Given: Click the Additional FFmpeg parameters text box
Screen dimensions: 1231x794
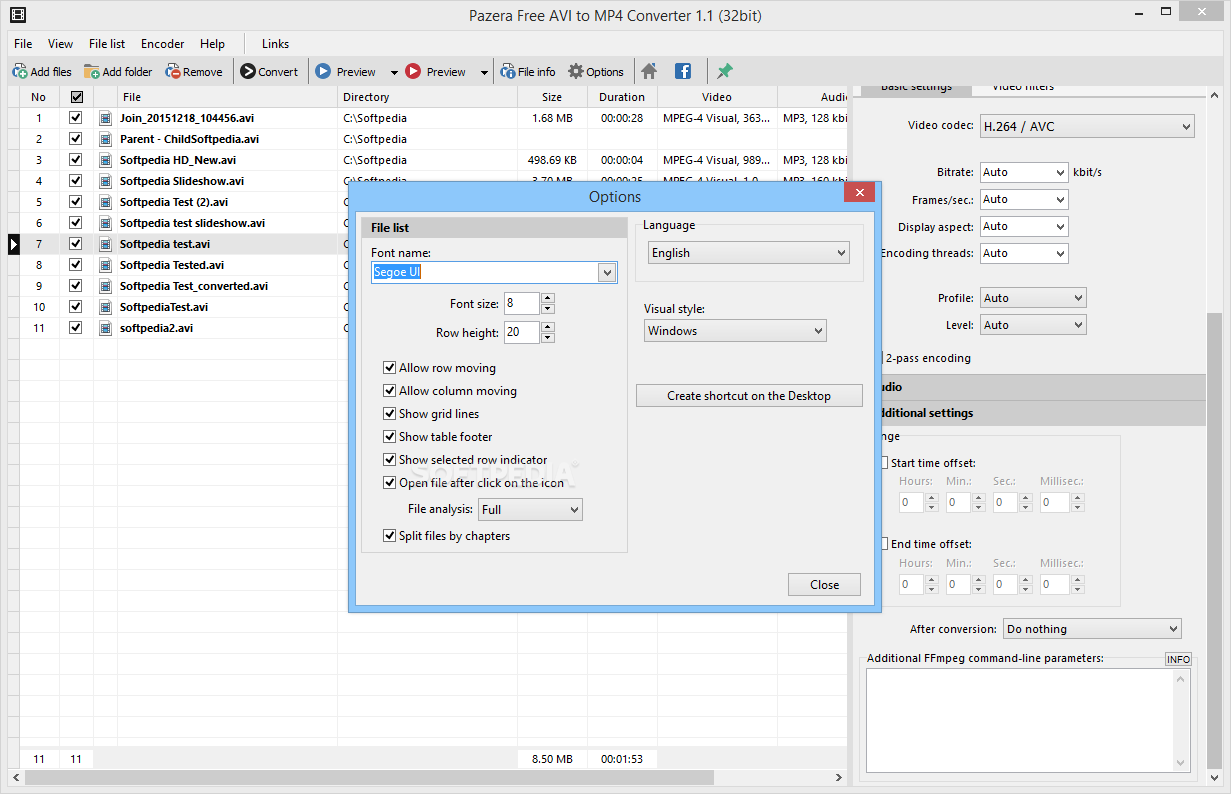Looking at the screenshot, I should pyautogui.click(x=1019, y=720).
